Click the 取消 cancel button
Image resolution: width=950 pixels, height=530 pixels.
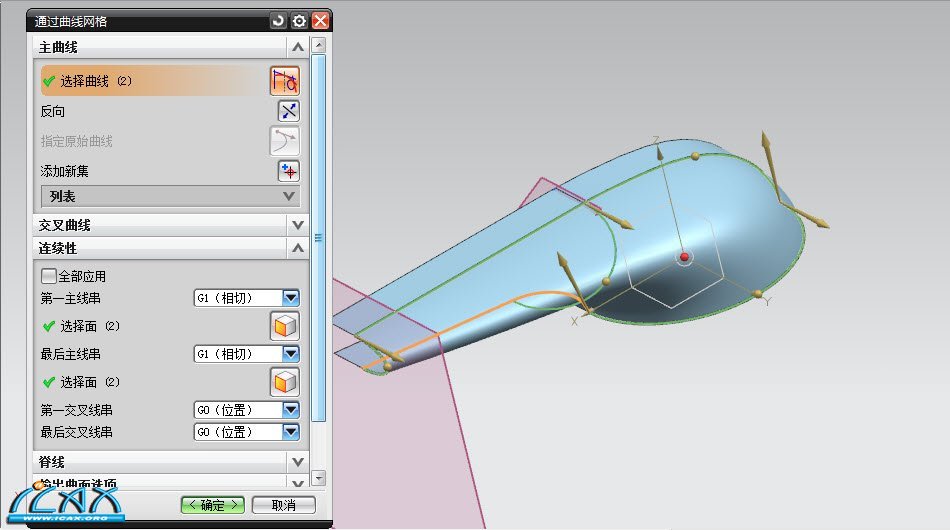[284, 505]
